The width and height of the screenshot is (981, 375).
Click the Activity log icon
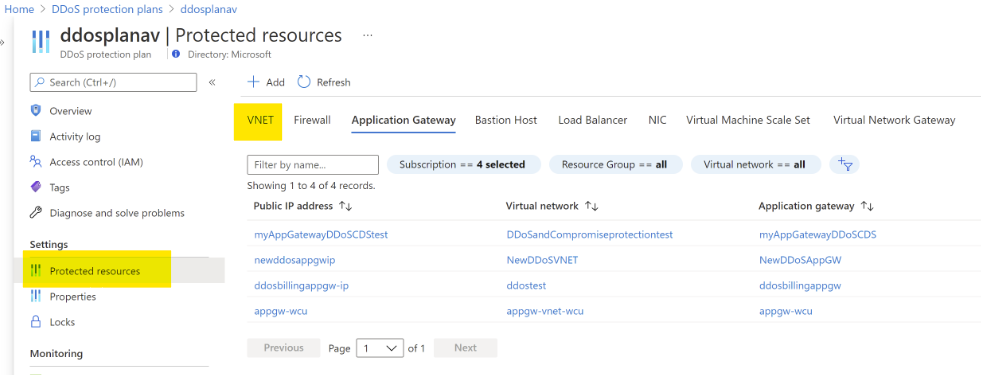36,136
